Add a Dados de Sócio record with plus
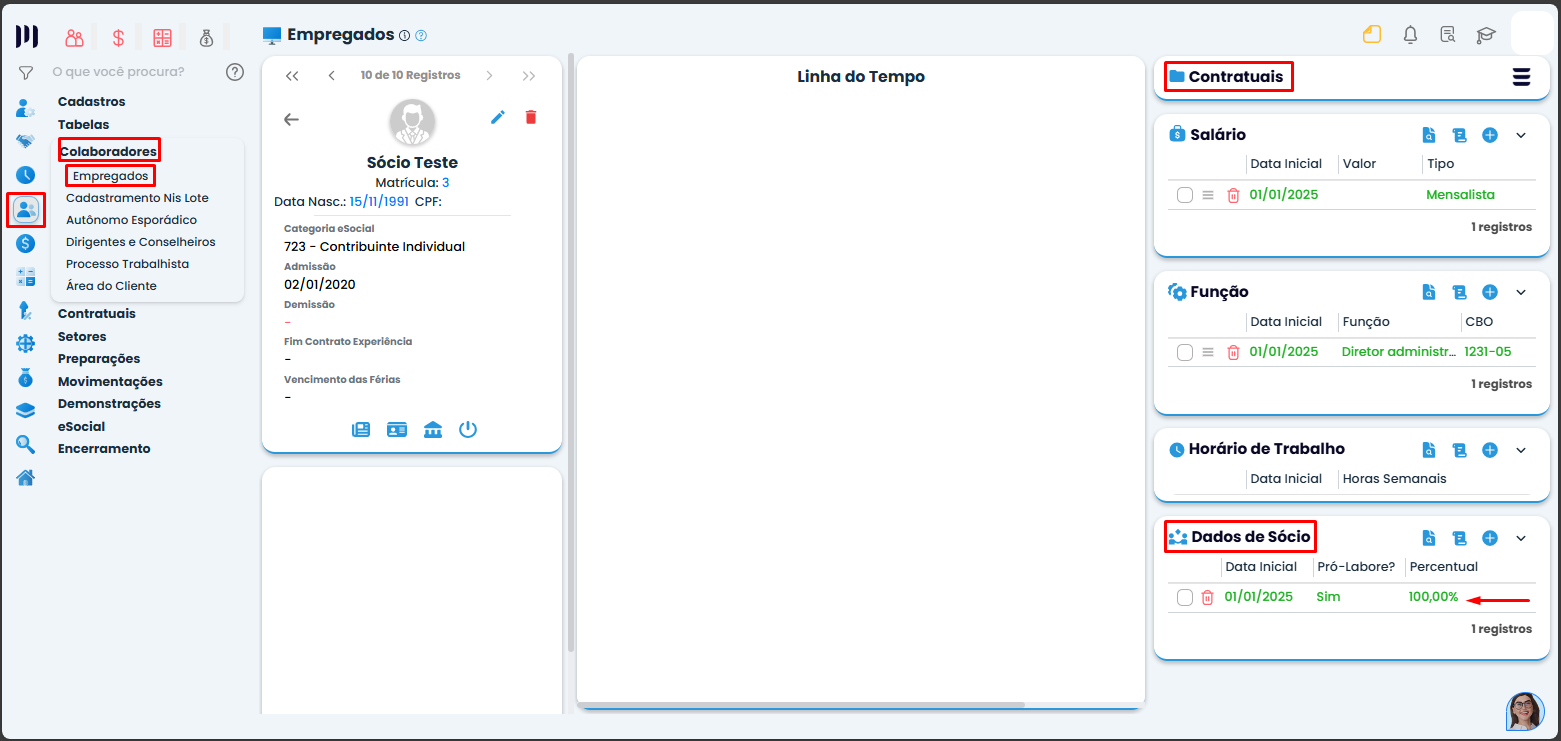 (x=1490, y=538)
